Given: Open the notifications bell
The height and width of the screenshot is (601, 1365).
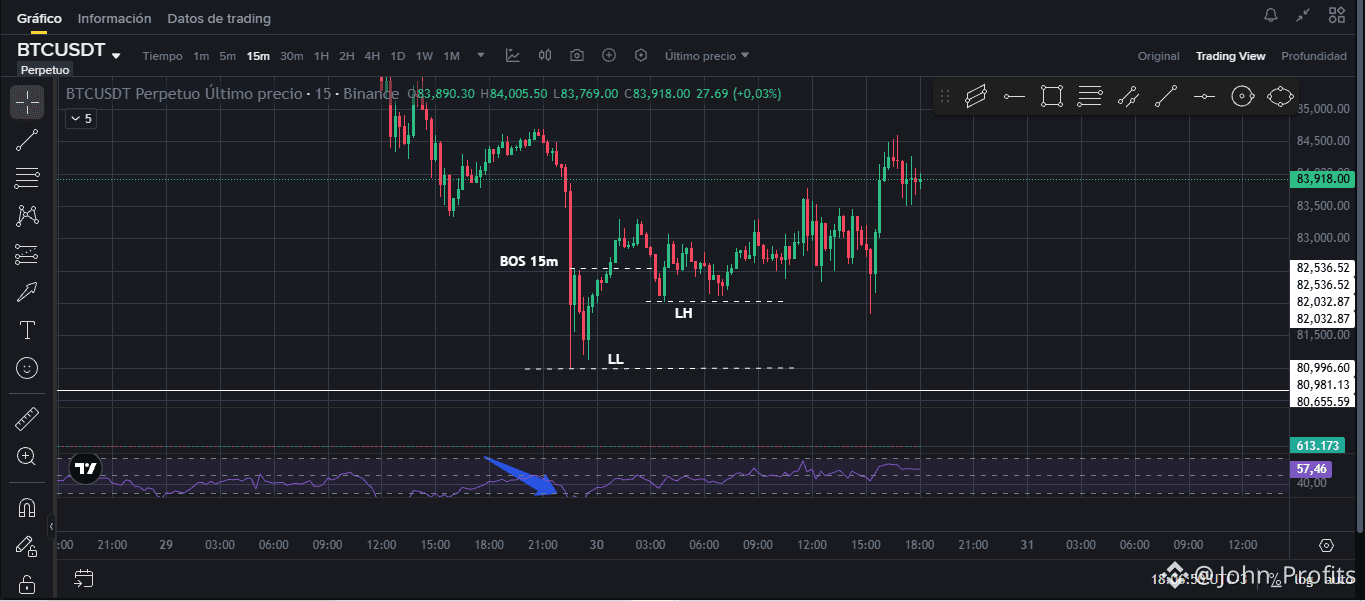Looking at the screenshot, I should pos(1271,15).
